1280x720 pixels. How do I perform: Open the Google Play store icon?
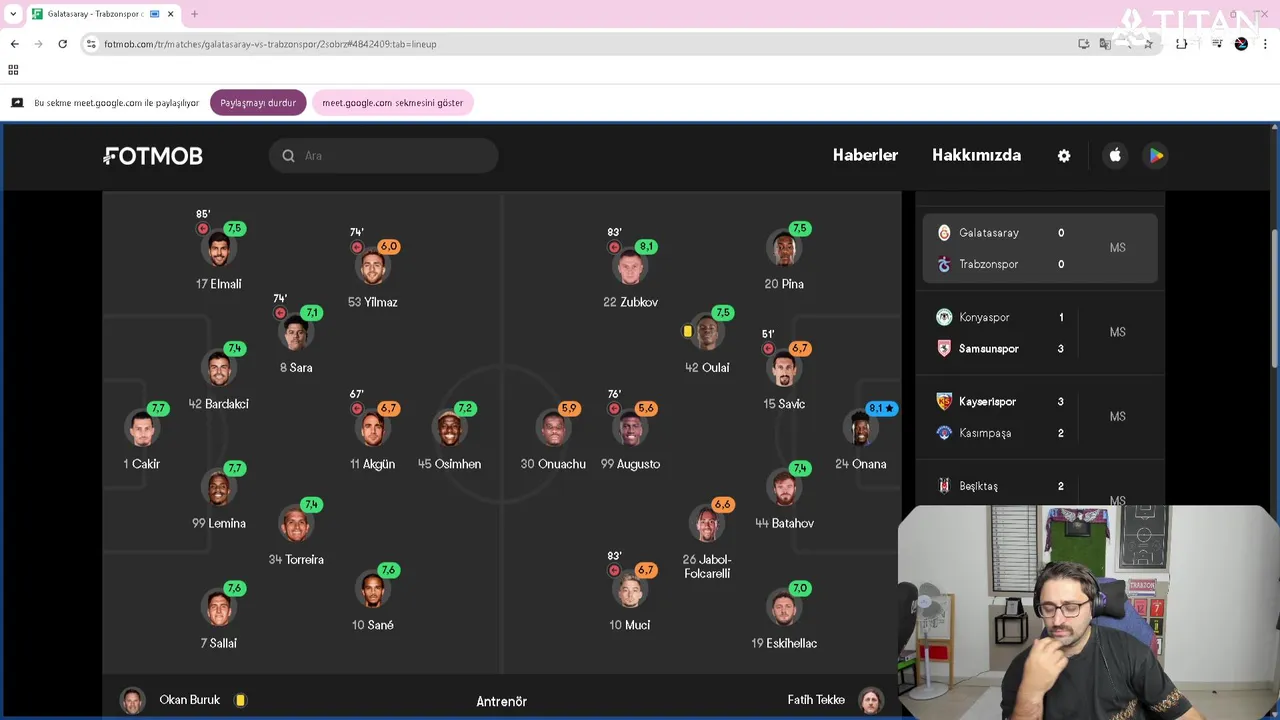(1156, 155)
